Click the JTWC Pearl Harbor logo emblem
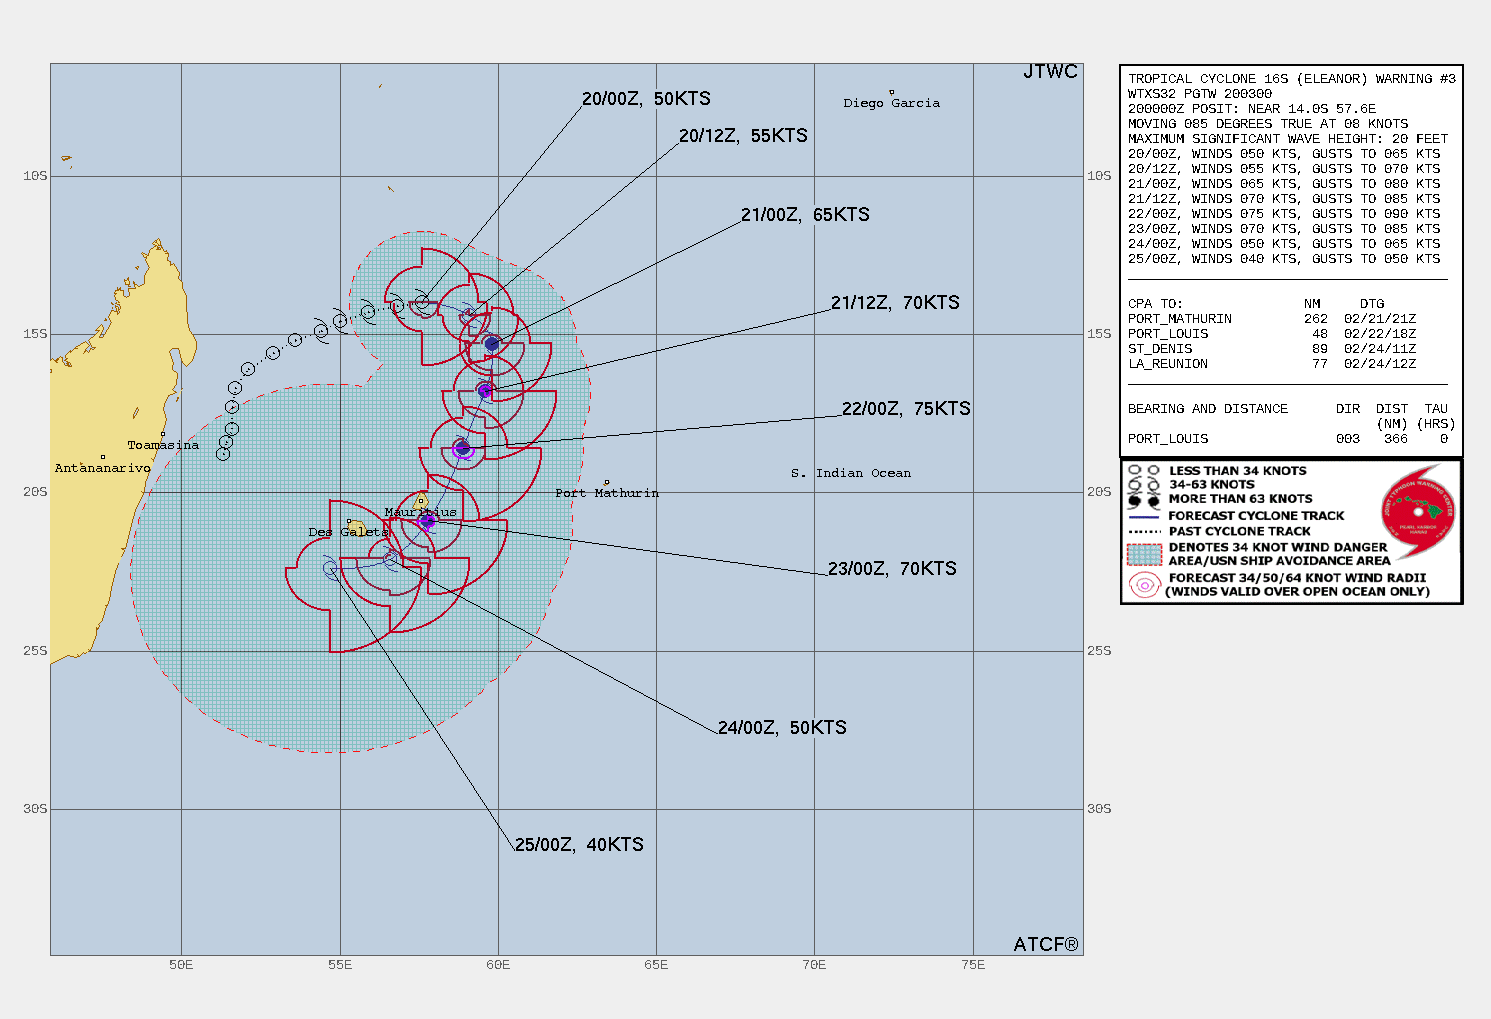The image size is (1491, 1019). 1418,512
